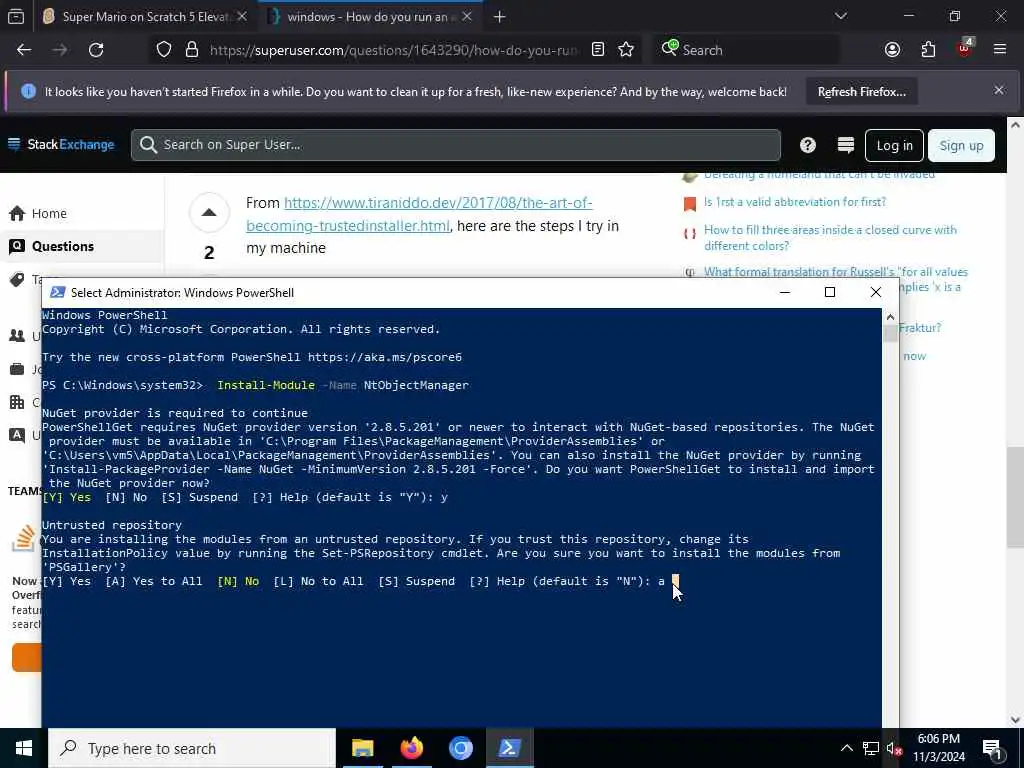This screenshot has height=768, width=1024.
Task: Open the blue browser taskbar icon
Action: coord(460,748)
